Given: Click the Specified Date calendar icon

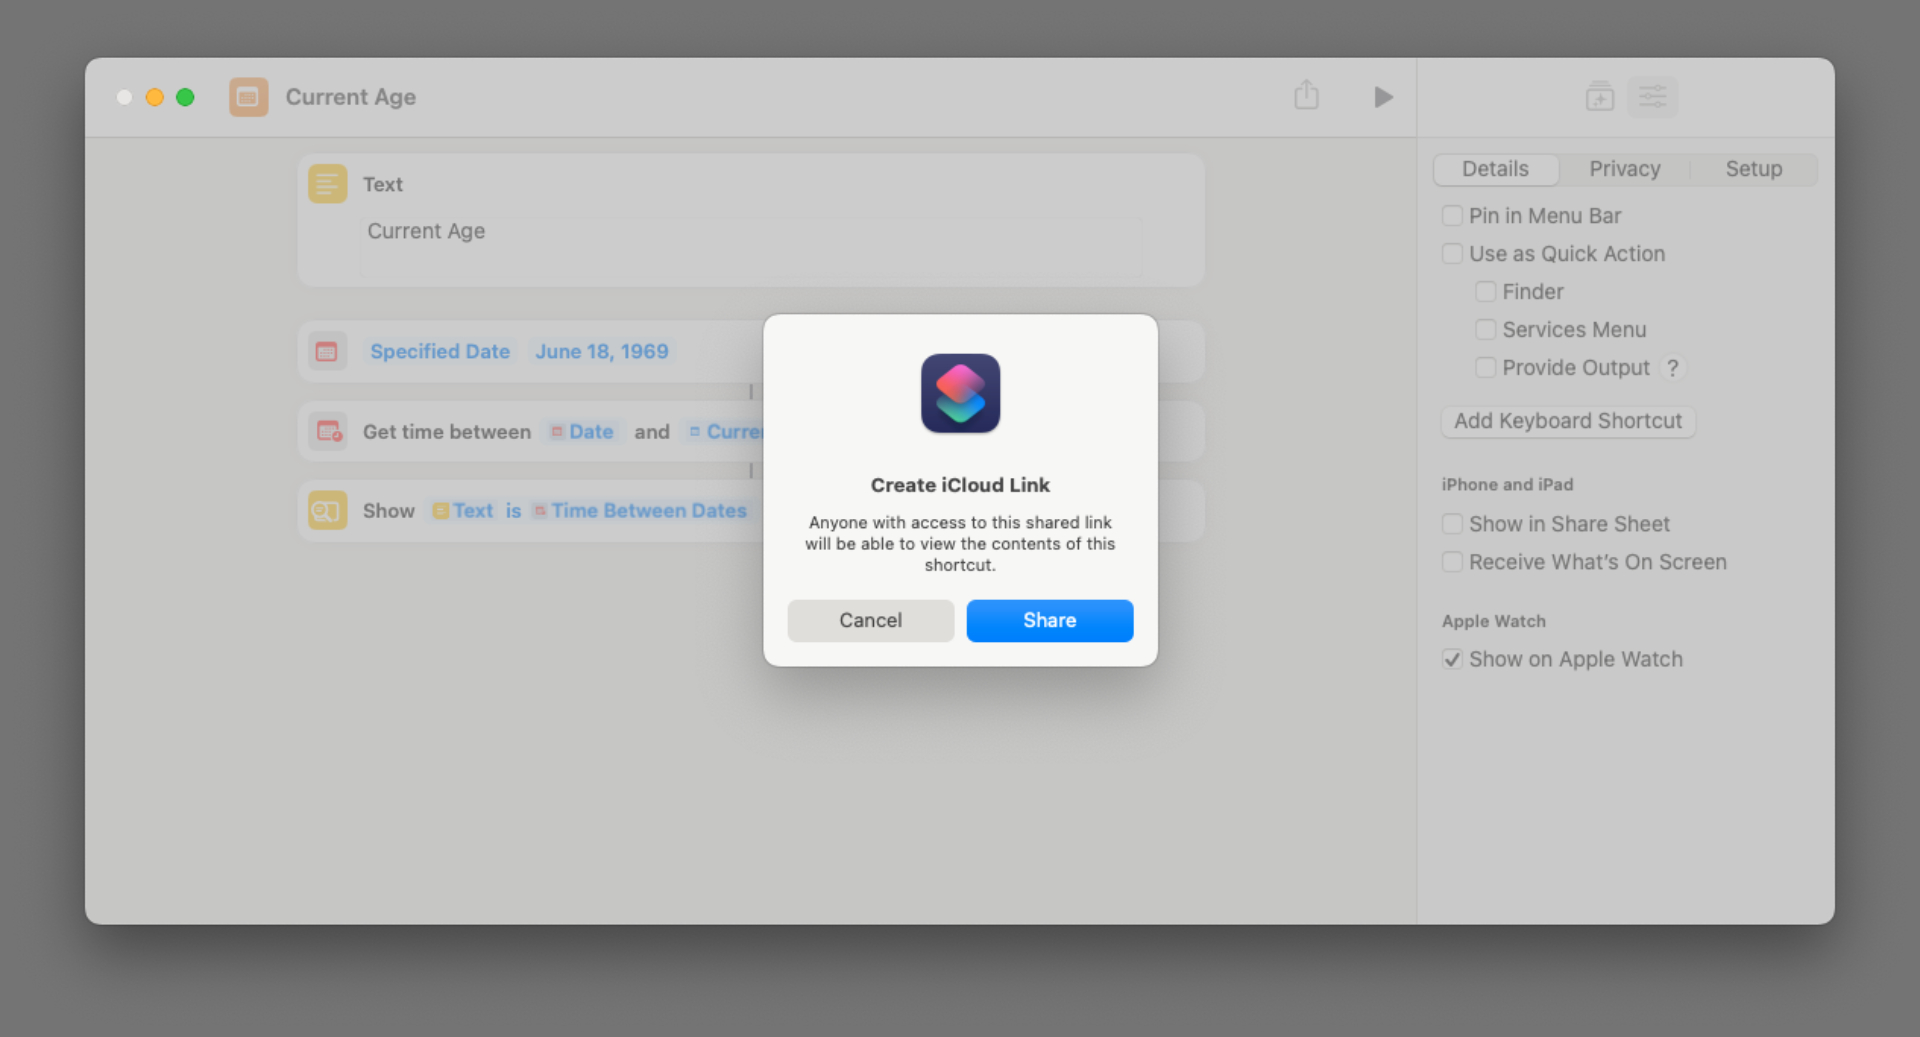Looking at the screenshot, I should pos(327,352).
